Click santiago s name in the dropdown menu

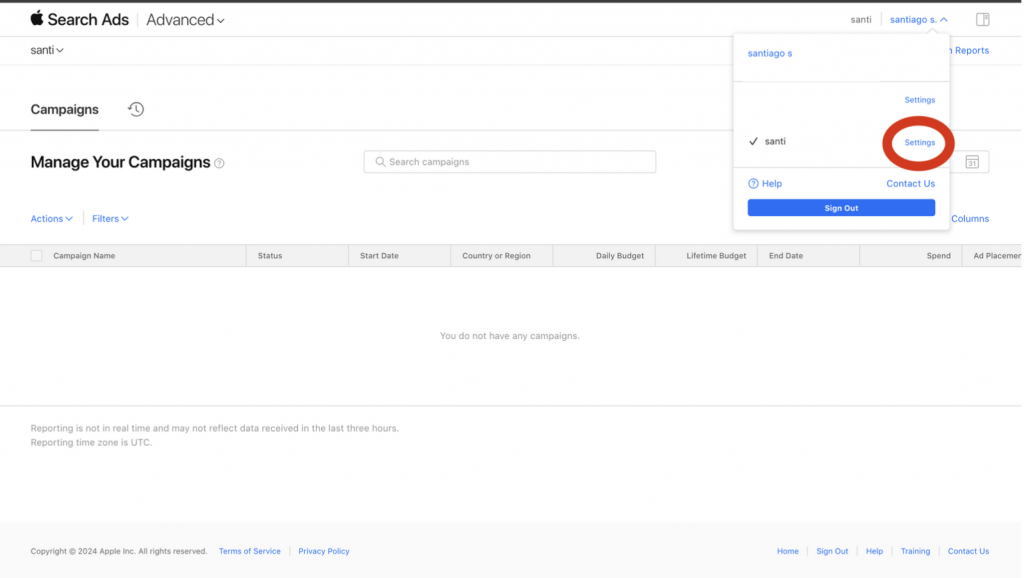tap(769, 54)
